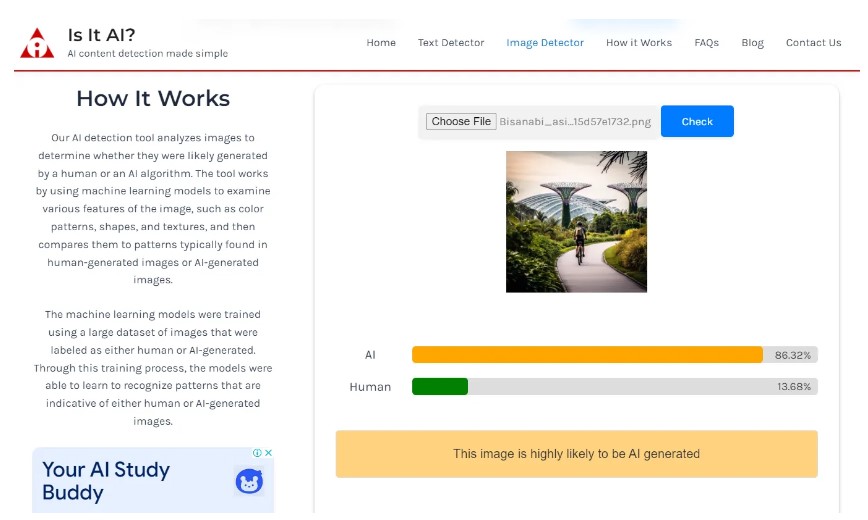The image size is (868, 520).
Task: Open the Text Detector page
Action: pos(451,43)
